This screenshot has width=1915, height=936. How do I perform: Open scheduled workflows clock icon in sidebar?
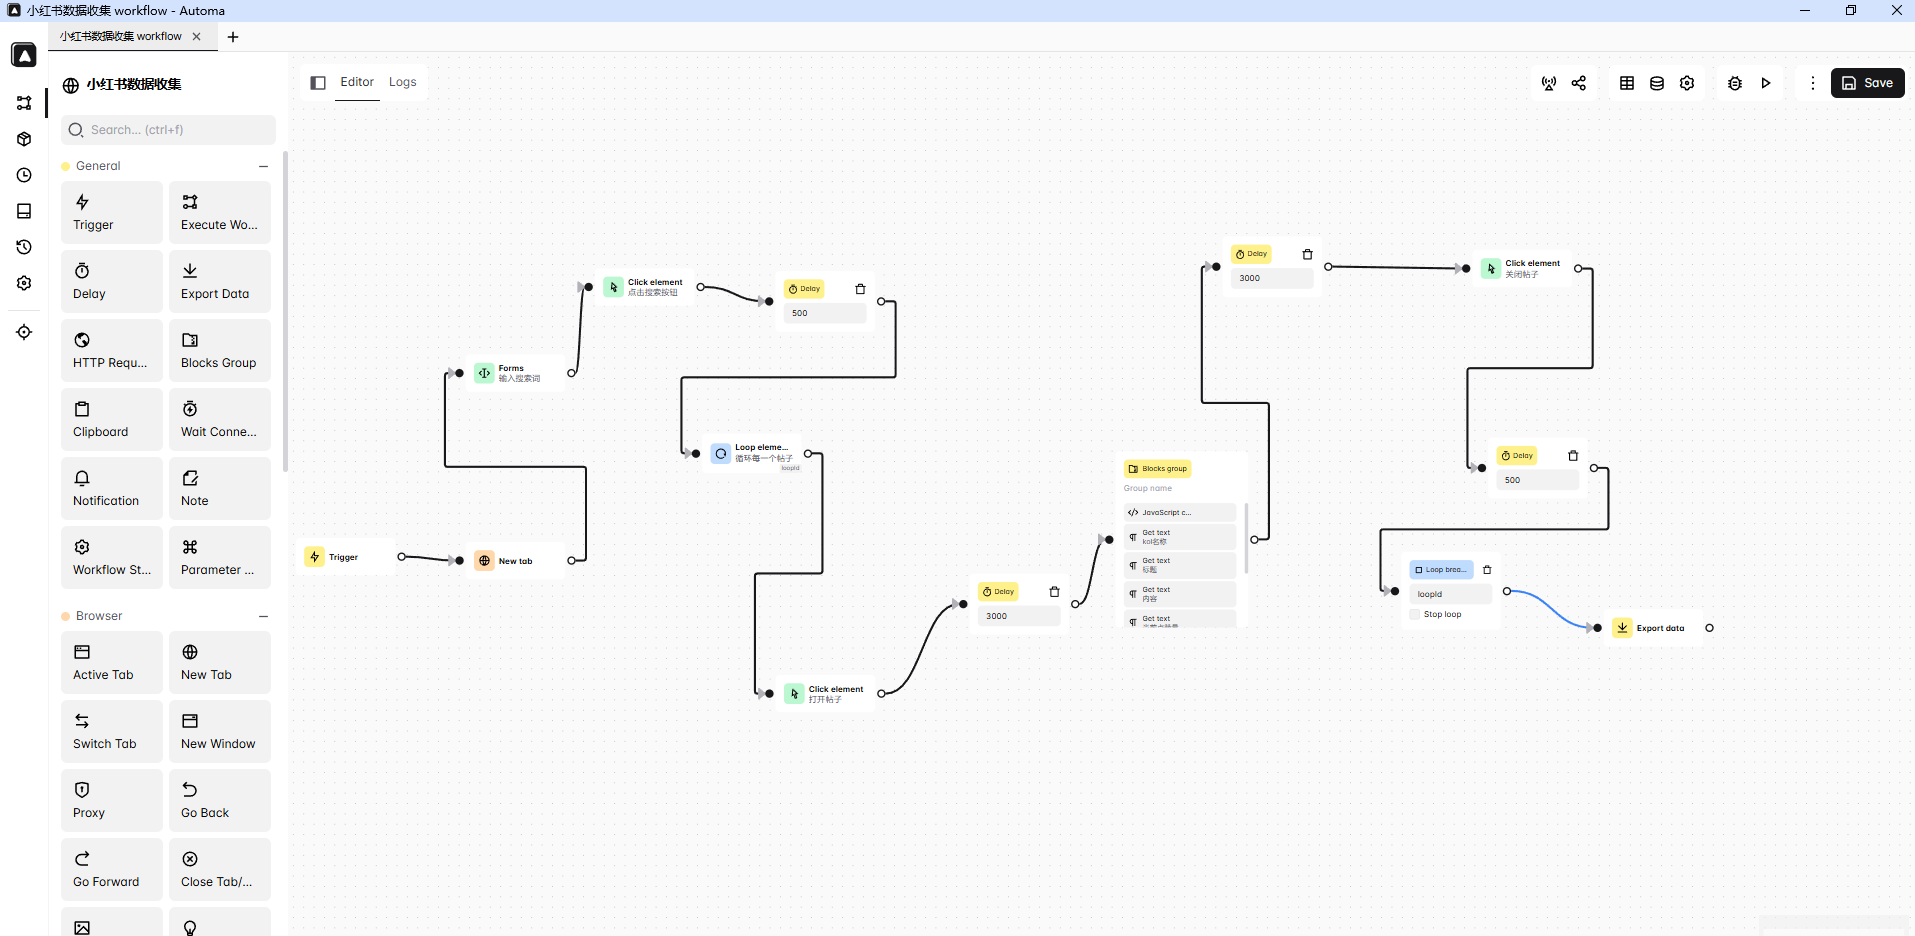point(24,175)
